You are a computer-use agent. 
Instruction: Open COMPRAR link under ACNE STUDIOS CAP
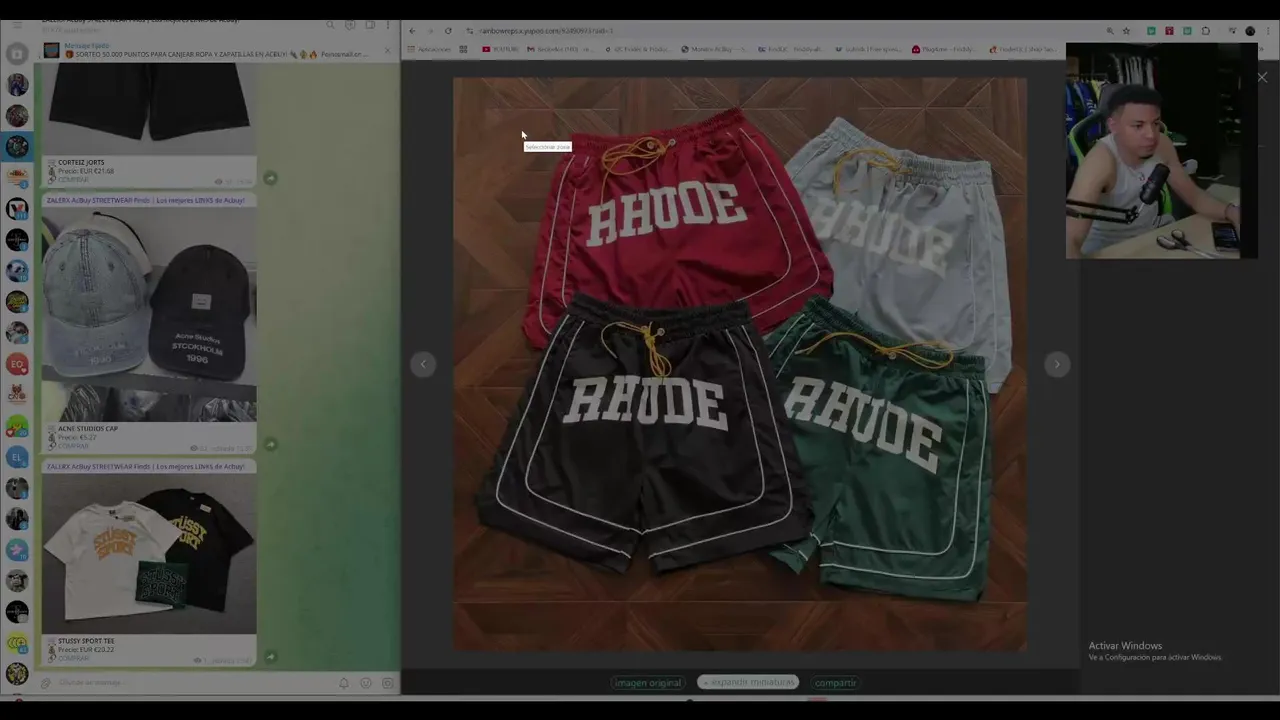click(x=73, y=446)
